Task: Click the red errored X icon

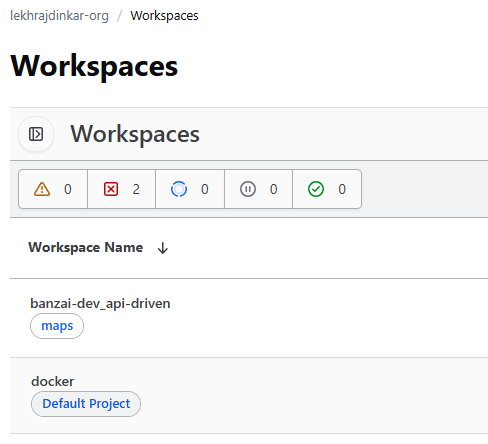Action: tap(111, 189)
